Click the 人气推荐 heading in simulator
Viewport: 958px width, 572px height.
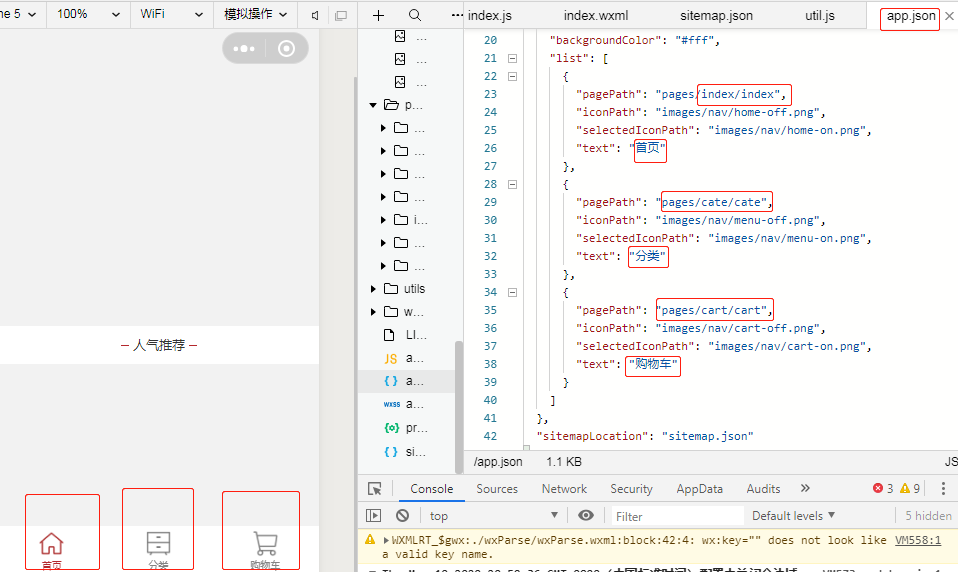click(x=159, y=345)
